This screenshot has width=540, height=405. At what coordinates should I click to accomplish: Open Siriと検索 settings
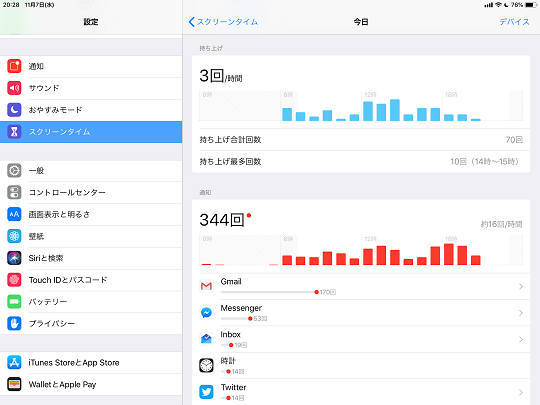point(91,258)
